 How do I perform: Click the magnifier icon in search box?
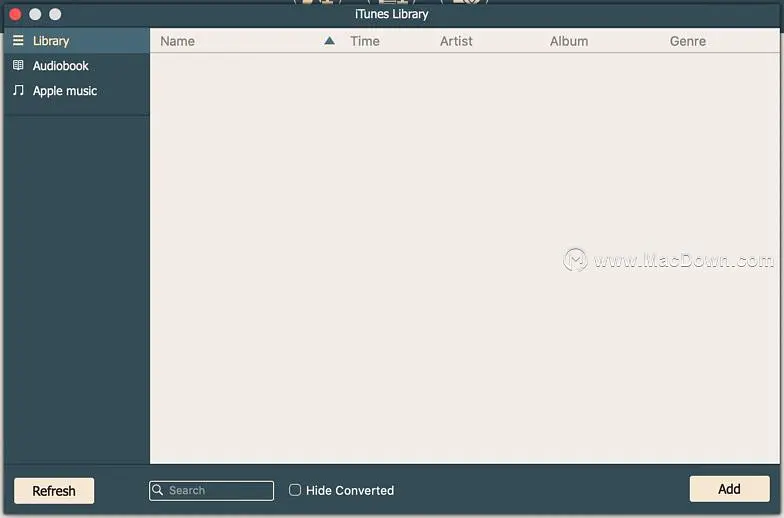coord(158,490)
